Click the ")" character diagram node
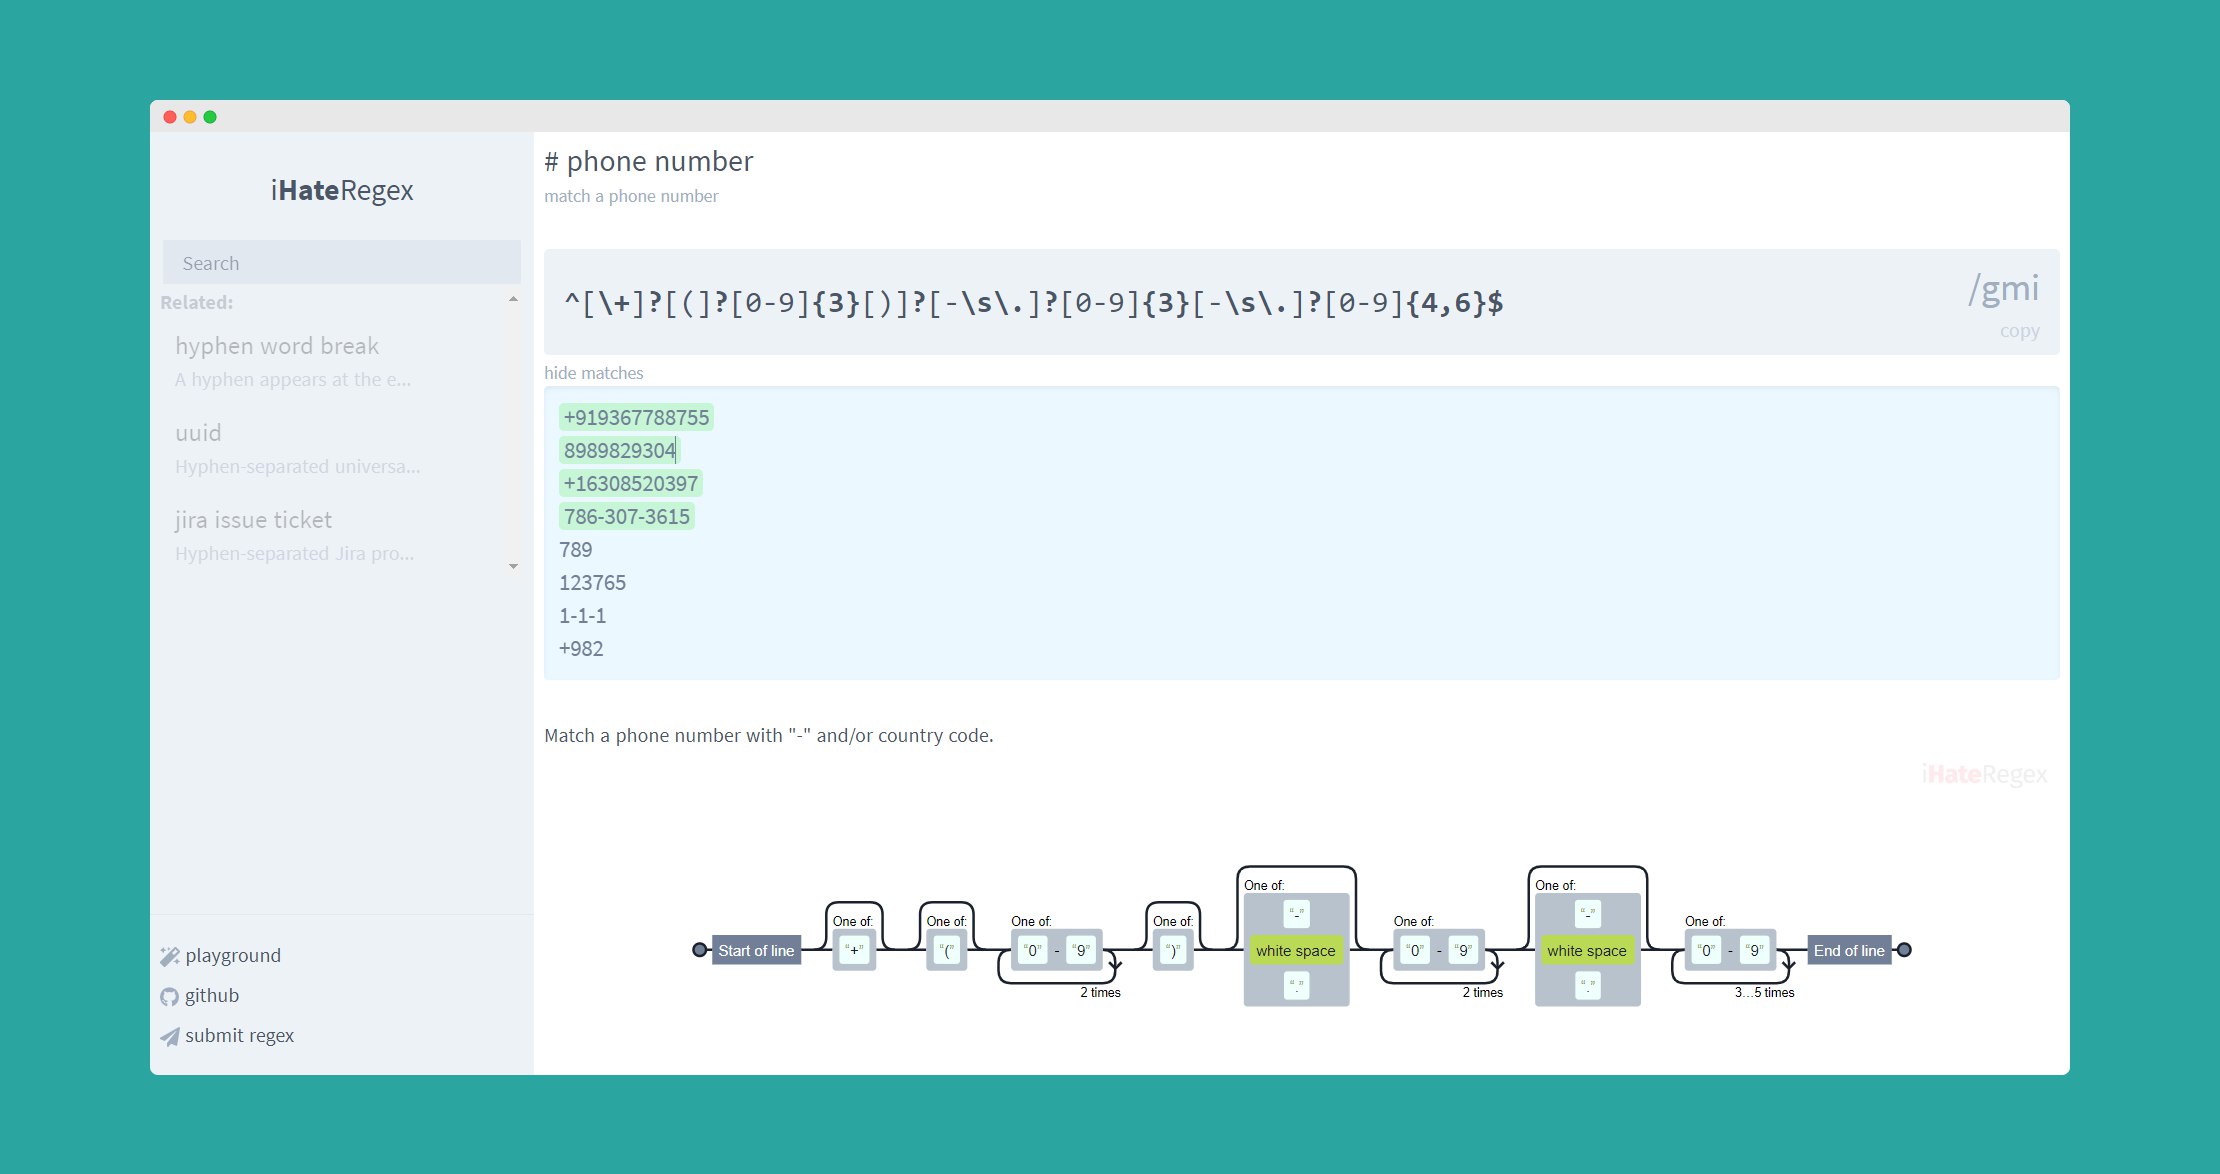2220x1174 pixels. [x=1174, y=950]
